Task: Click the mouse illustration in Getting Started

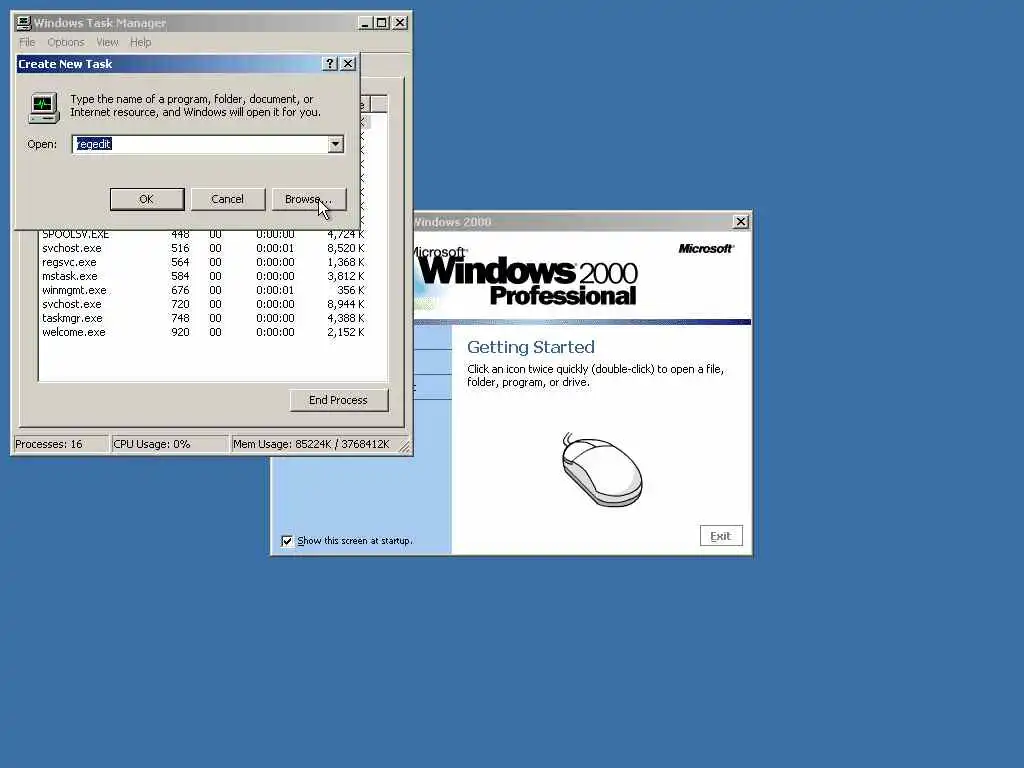Action: (x=602, y=470)
